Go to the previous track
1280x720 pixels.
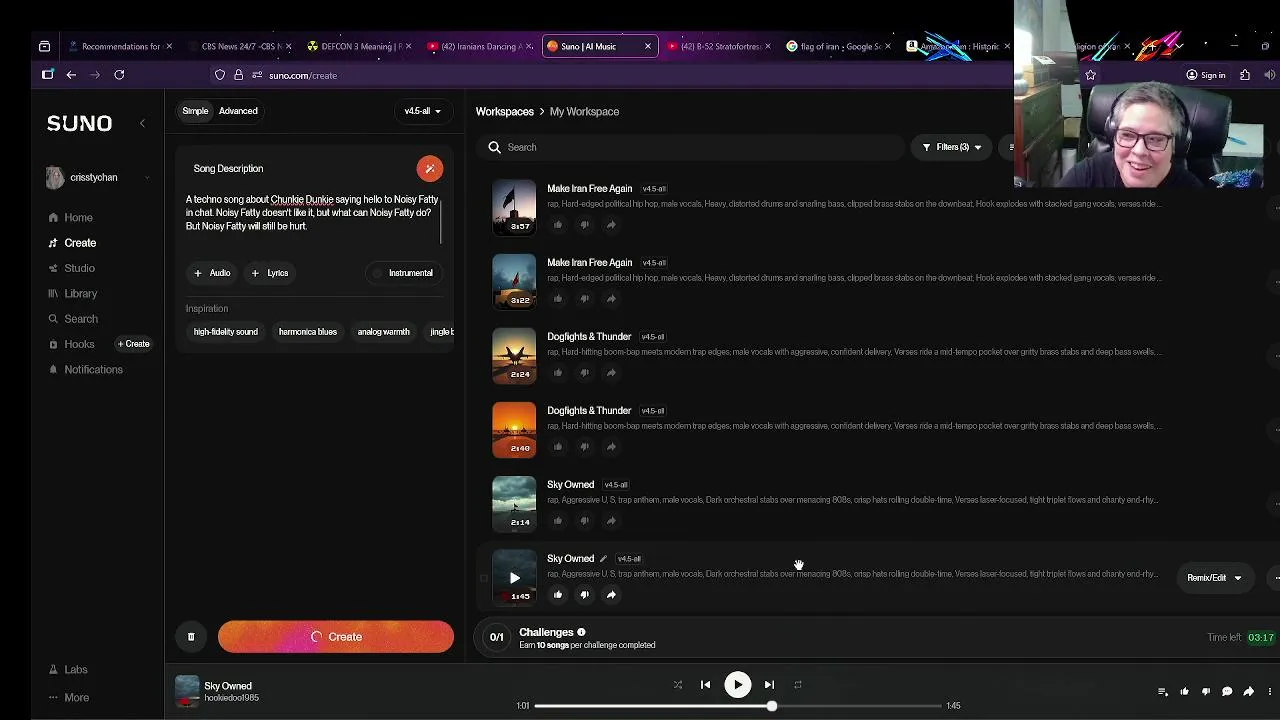(x=706, y=685)
